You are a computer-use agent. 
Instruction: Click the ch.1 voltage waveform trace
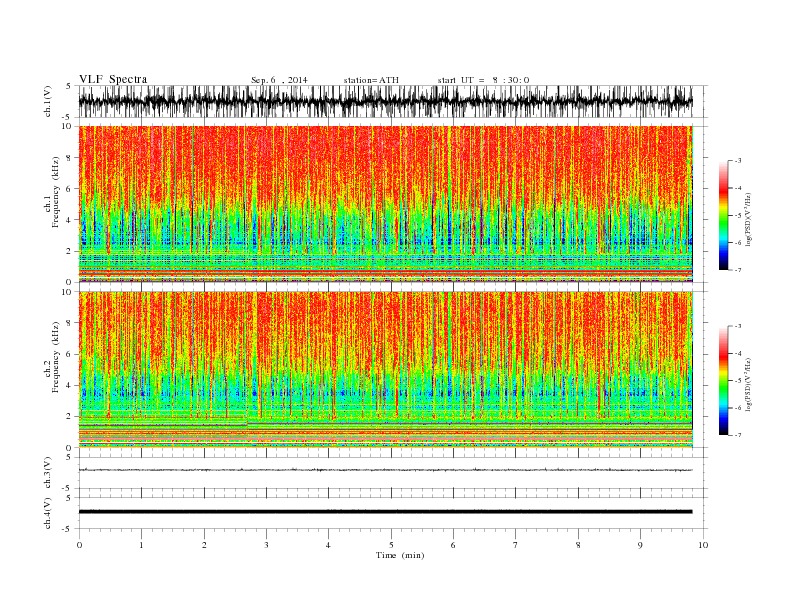(385, 101)
